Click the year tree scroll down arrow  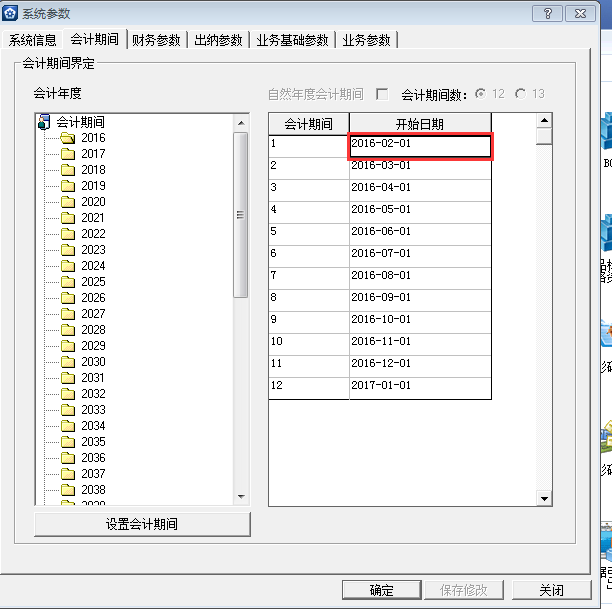pos(240,497)
